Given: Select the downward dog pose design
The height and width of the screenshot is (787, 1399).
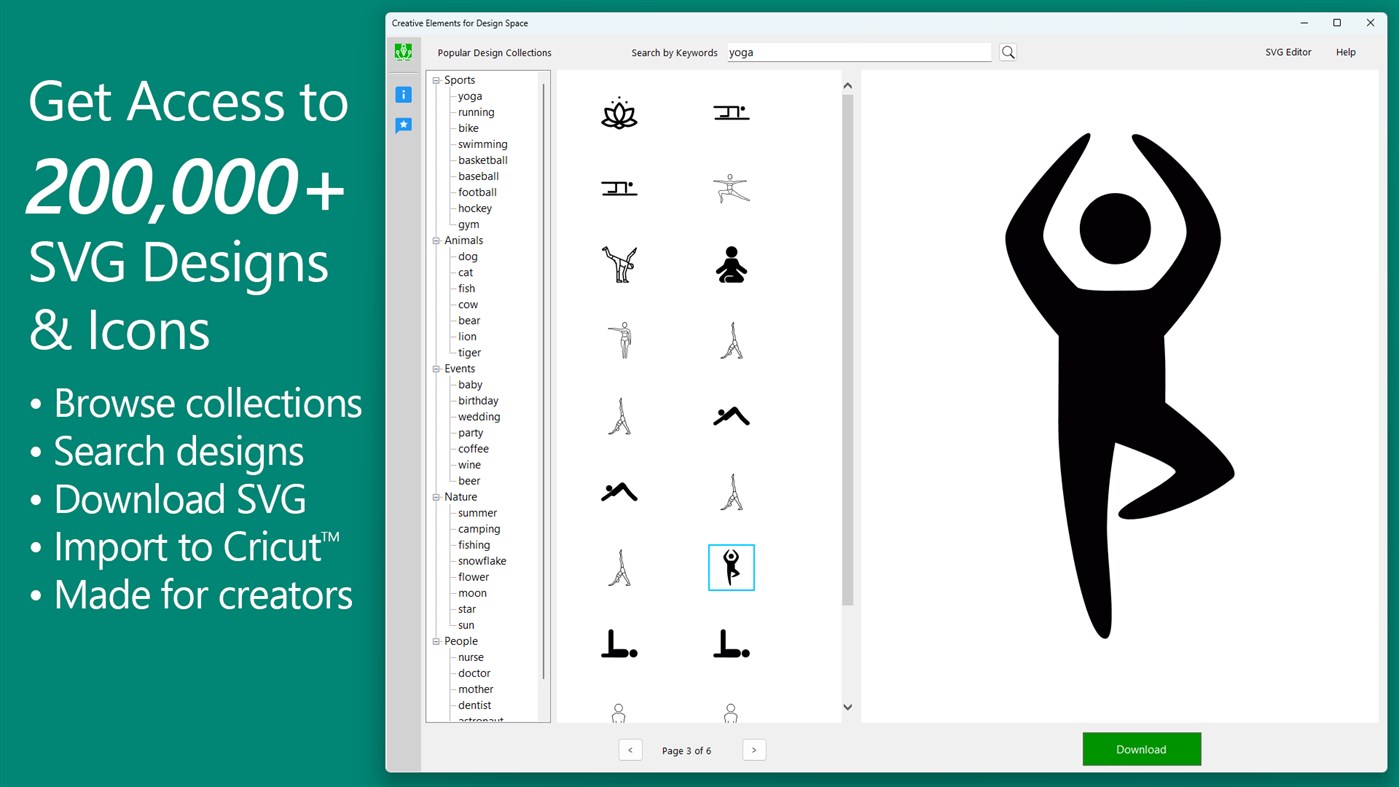Looking at the screenshot, I should (731, 414).
